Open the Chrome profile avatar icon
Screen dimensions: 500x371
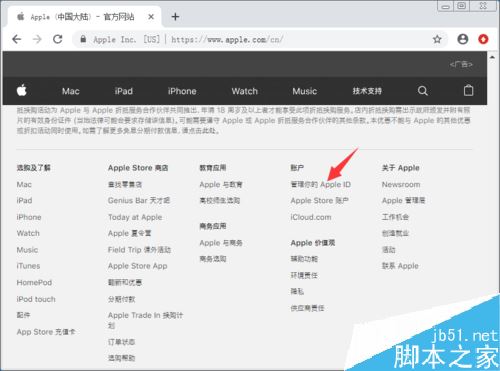coord(463,39)
